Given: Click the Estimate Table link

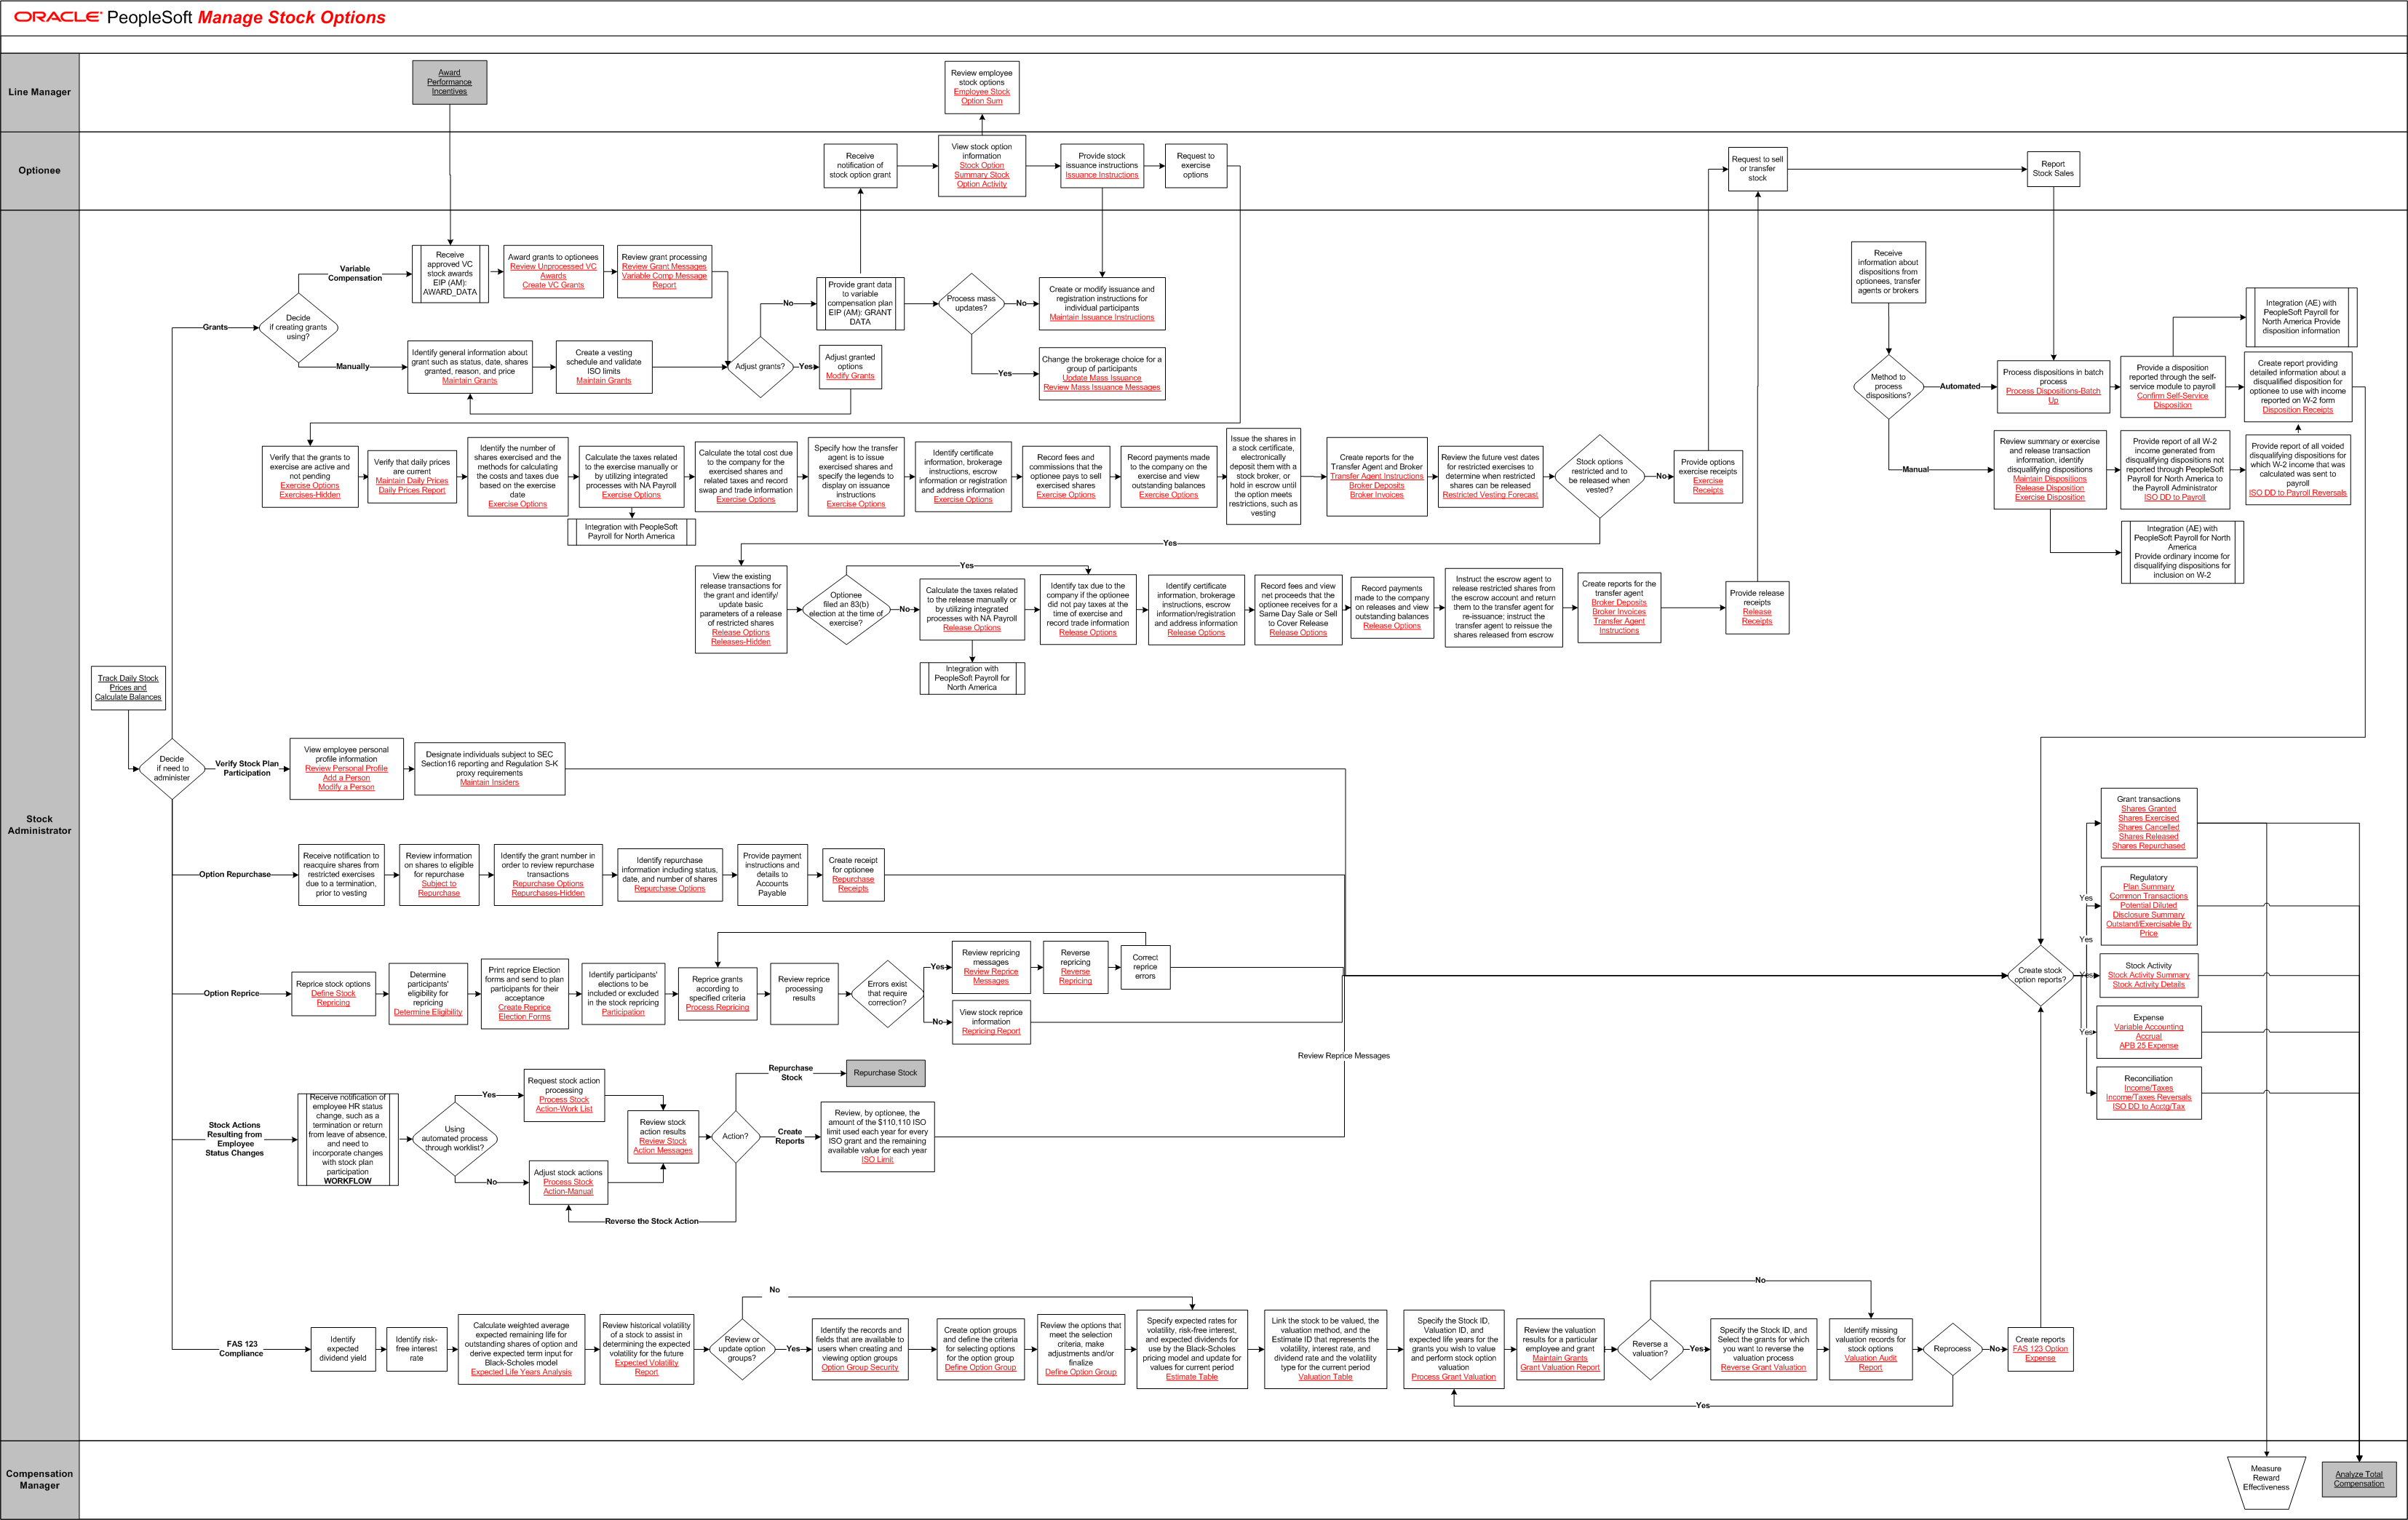Looking at the screenshot, I should (x=1191, y=1377).
